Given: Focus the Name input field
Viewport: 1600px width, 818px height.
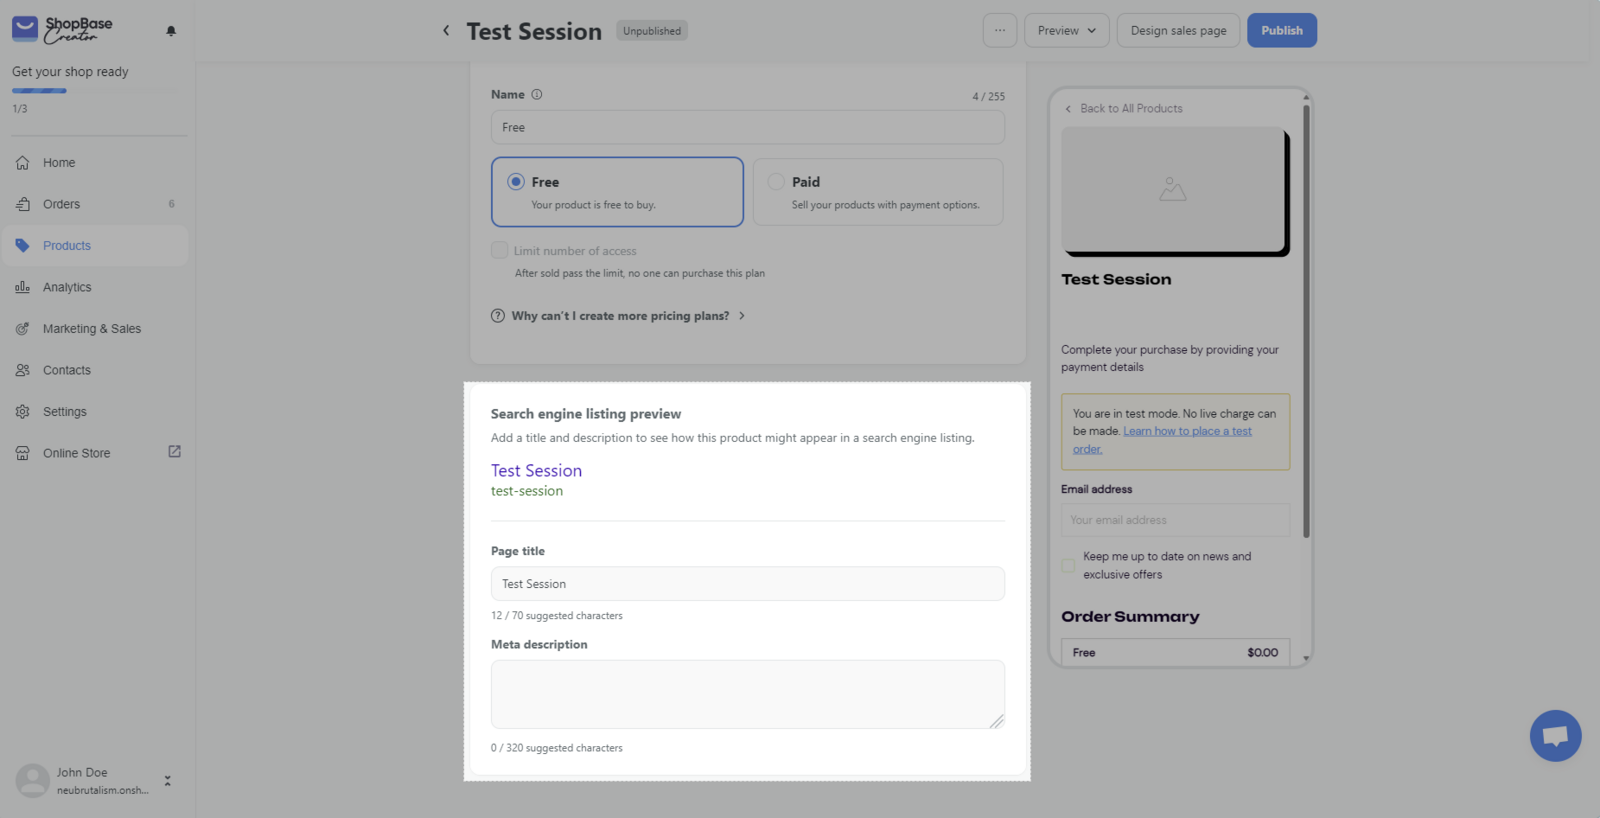Looking at the screenshot, I should [x=748, y=127].
